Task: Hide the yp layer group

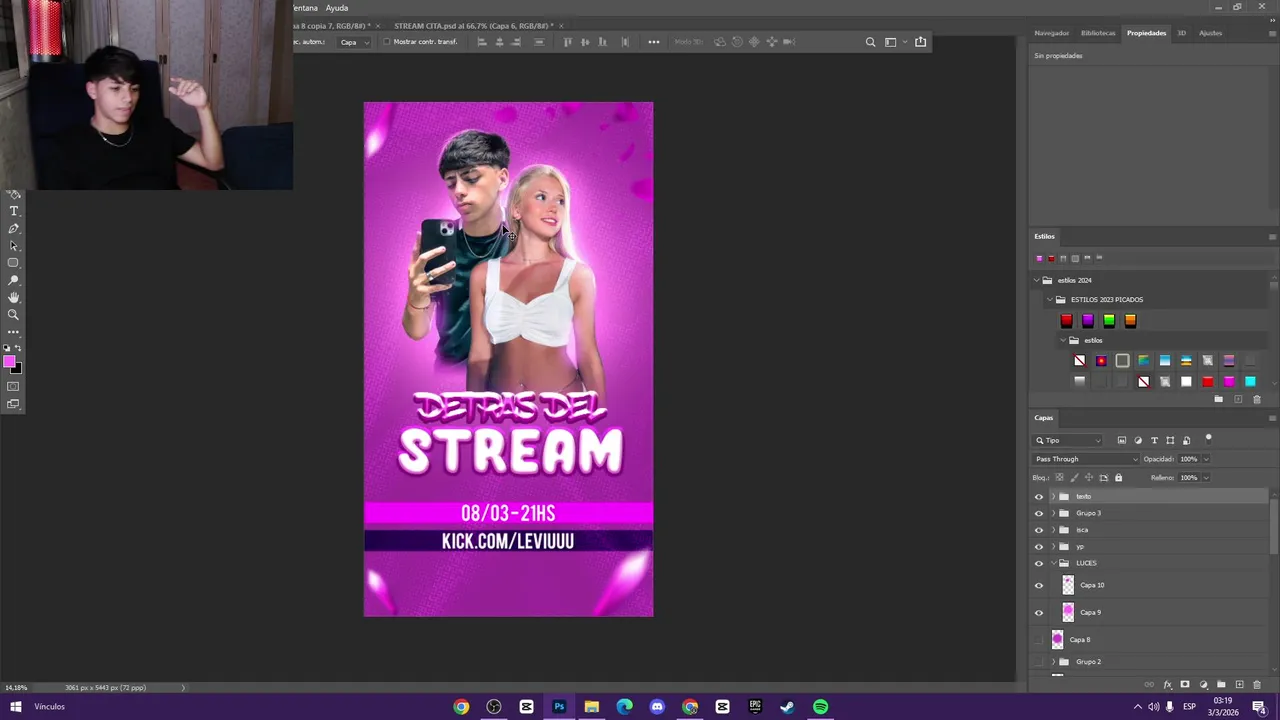Action: click(x=1038, y=547)
